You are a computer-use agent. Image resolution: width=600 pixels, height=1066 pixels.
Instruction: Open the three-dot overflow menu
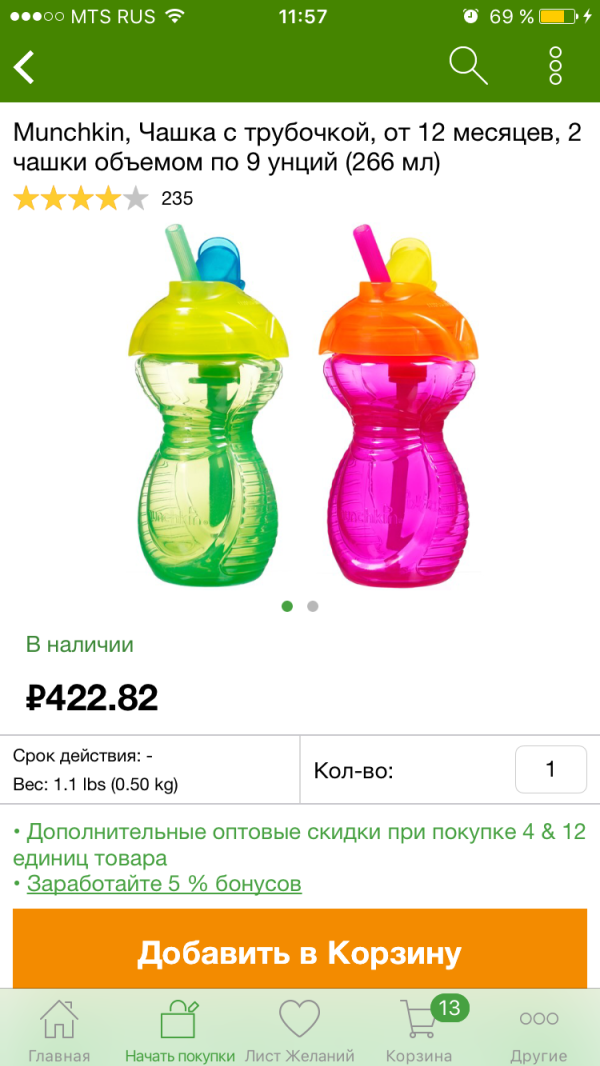tap(555, 66)
